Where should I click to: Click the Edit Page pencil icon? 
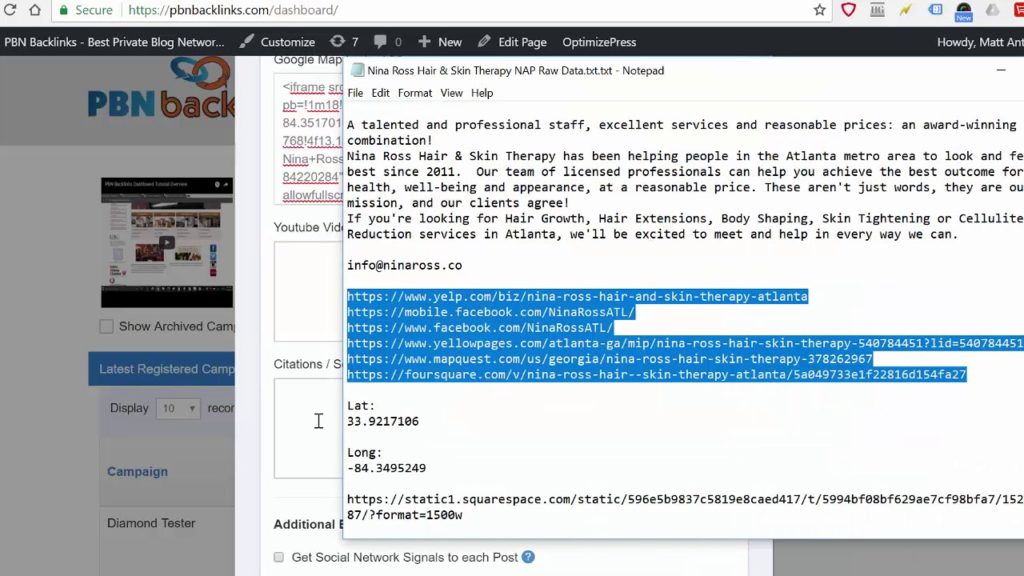click(x=484, y=42)
